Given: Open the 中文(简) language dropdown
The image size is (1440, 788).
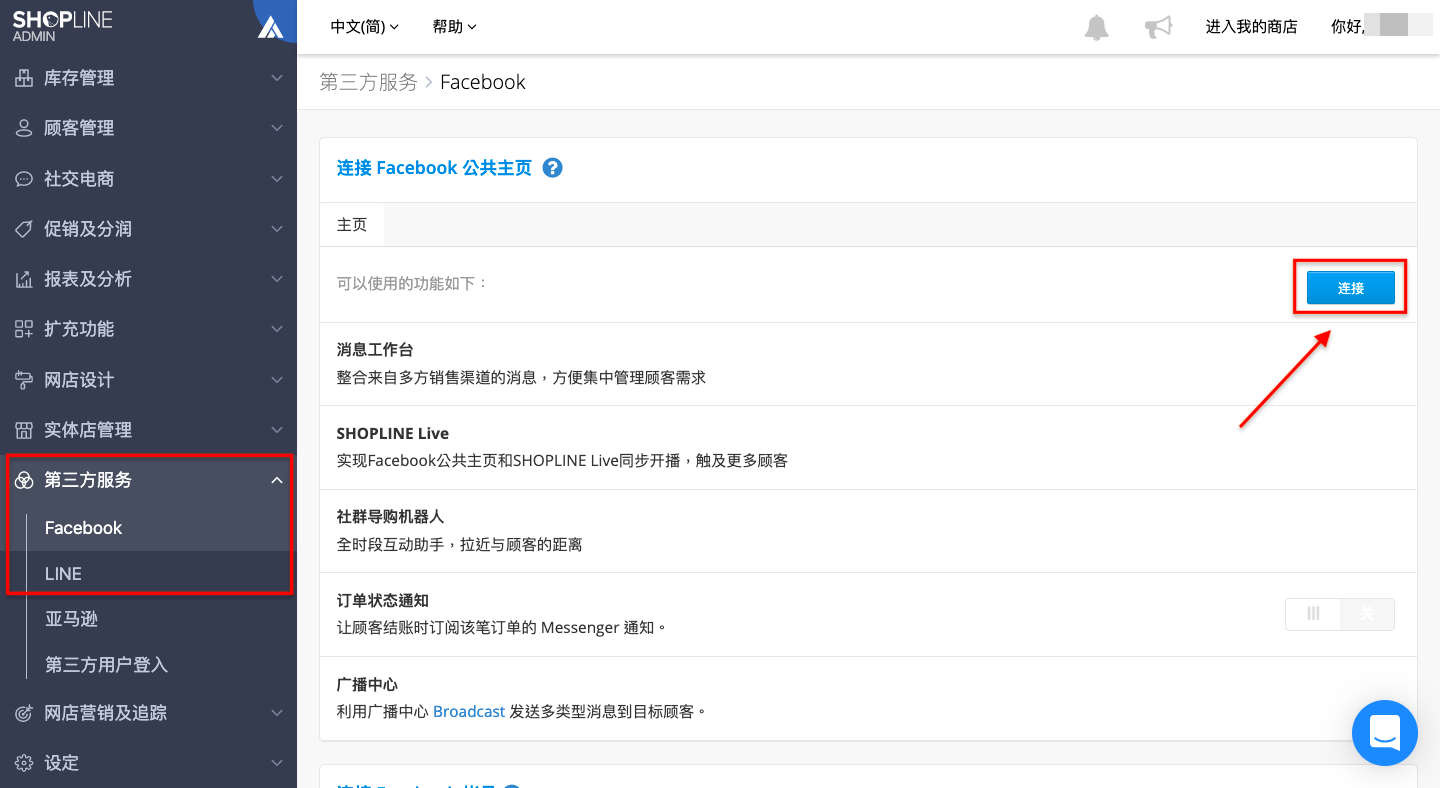Looking at the screenshot, I should (x=363, y=27).
